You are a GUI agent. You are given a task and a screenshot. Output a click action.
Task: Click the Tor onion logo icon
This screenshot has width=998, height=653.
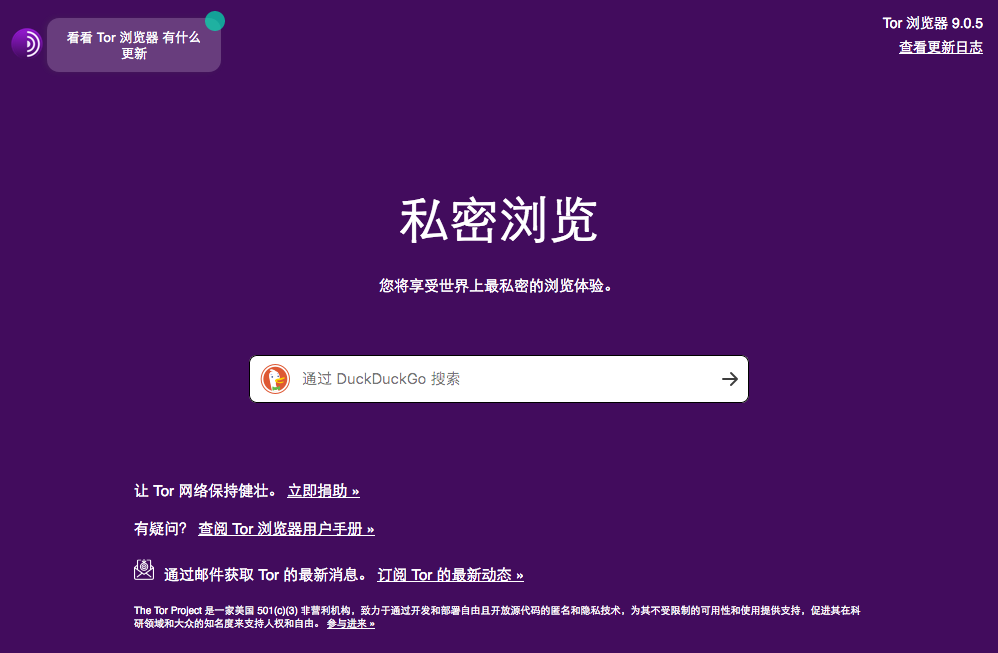click(x=26, y=43)
